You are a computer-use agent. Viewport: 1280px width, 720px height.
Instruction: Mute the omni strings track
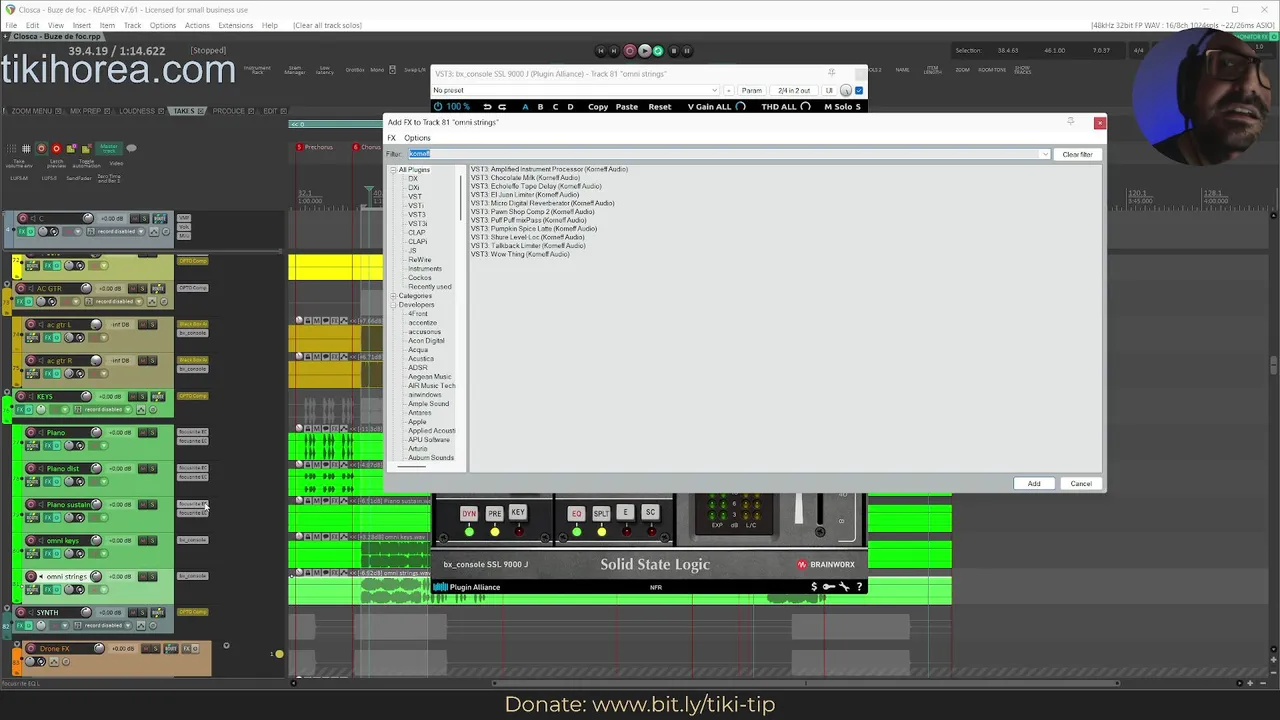[143, 577]
